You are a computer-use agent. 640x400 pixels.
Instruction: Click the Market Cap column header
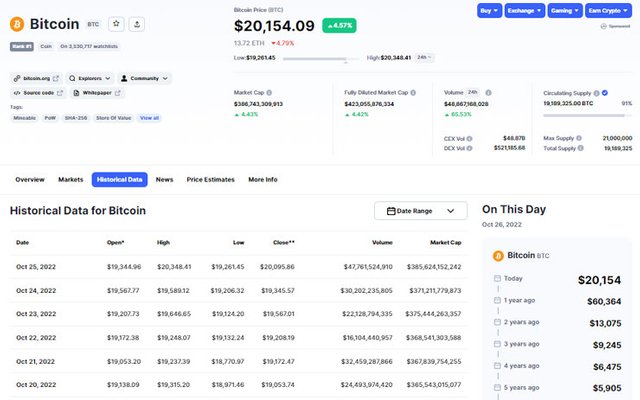[445, 242]
